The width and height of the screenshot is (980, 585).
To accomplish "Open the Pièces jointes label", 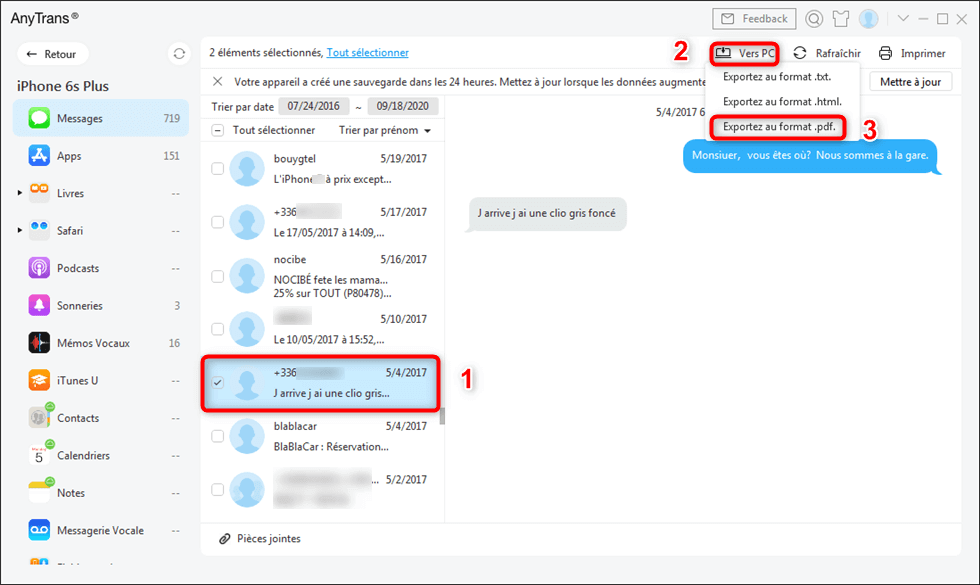I will pos(269,539).
